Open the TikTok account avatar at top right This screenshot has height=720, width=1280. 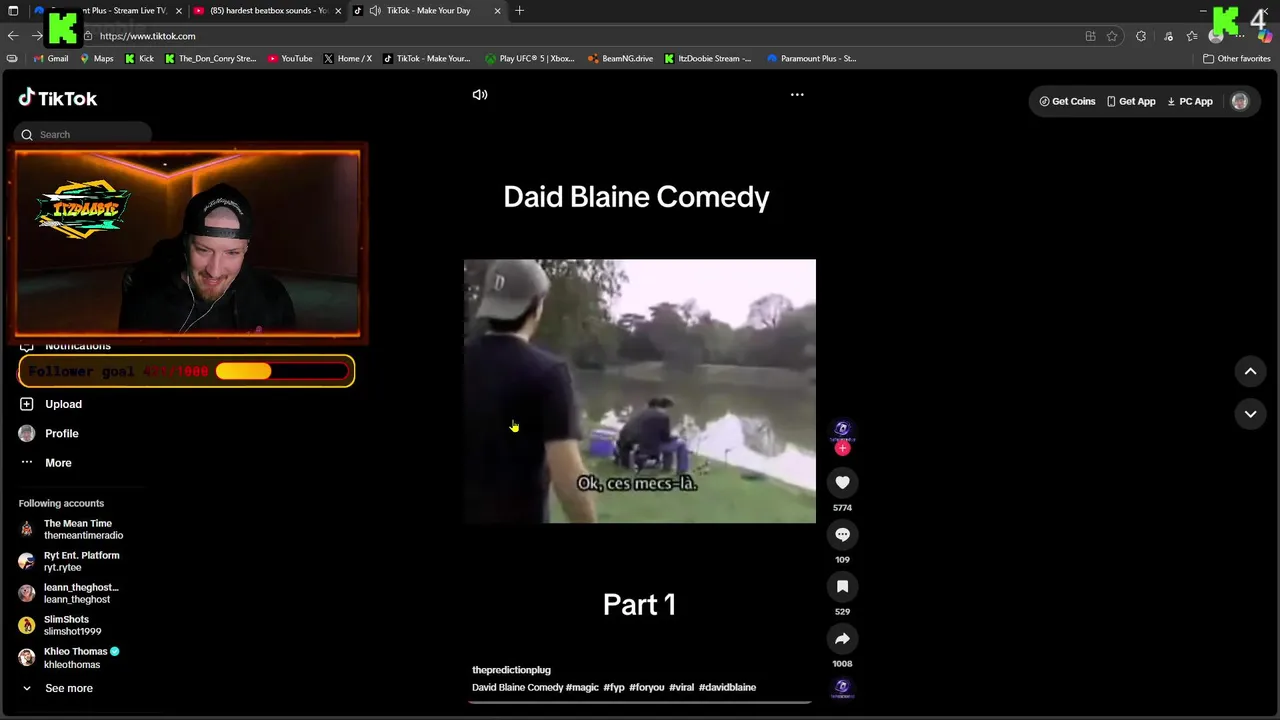coord(1240,101)
